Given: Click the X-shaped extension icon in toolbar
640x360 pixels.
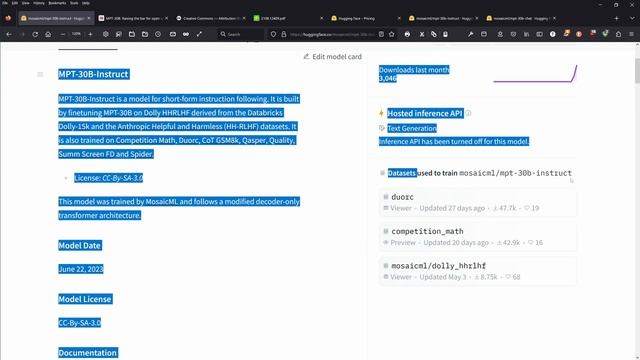Looking at the screenshot, I should click(x=422, y=34).
